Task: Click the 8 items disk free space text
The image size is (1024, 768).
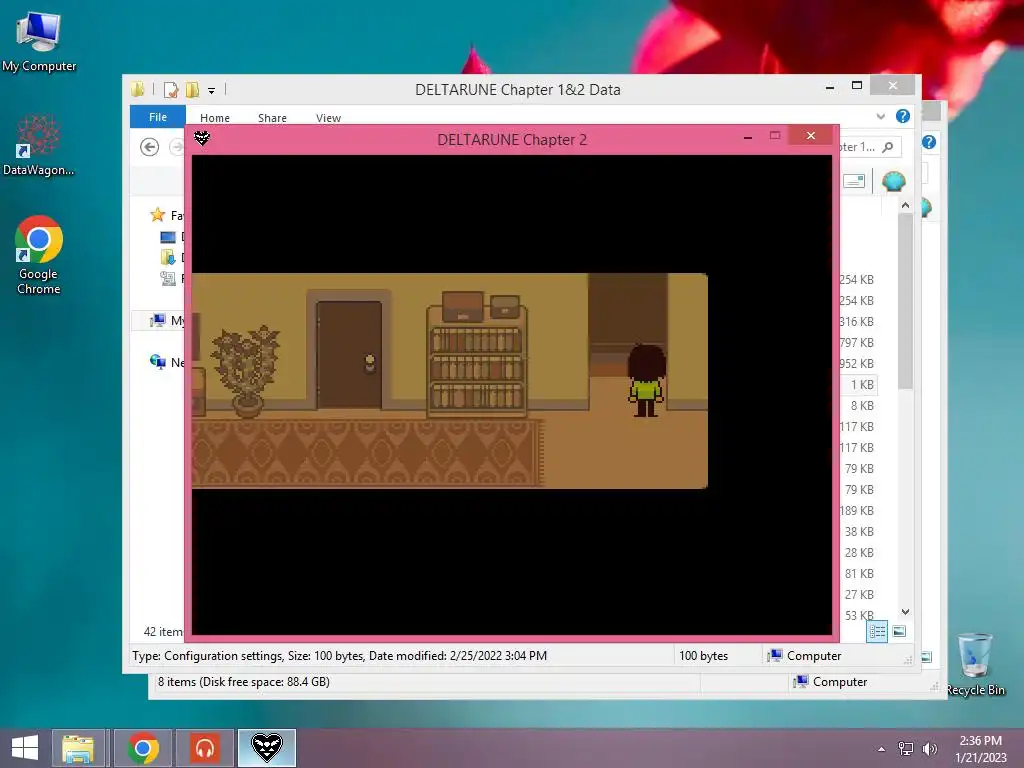Action: [244, 682]
